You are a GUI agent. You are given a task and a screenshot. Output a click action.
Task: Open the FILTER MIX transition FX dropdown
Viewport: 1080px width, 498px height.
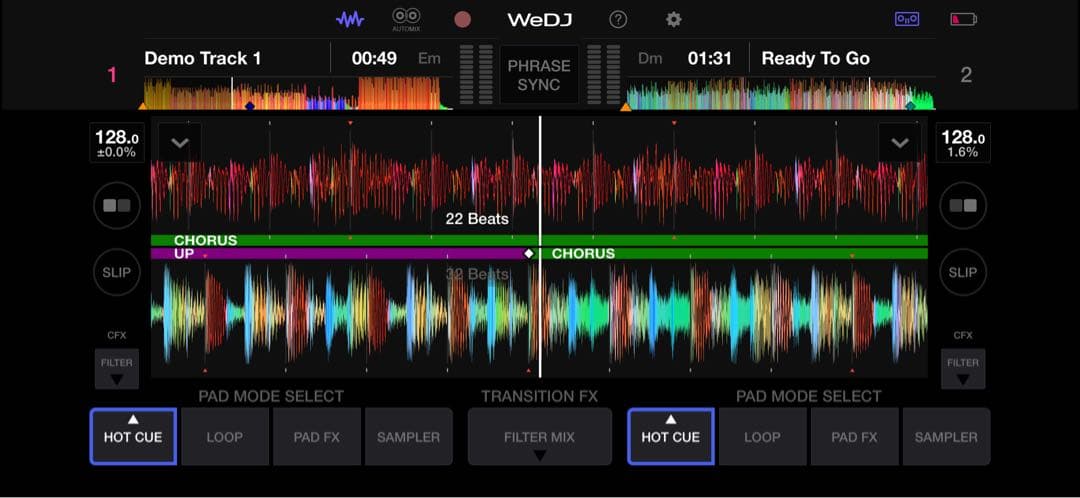click(539, 437)
